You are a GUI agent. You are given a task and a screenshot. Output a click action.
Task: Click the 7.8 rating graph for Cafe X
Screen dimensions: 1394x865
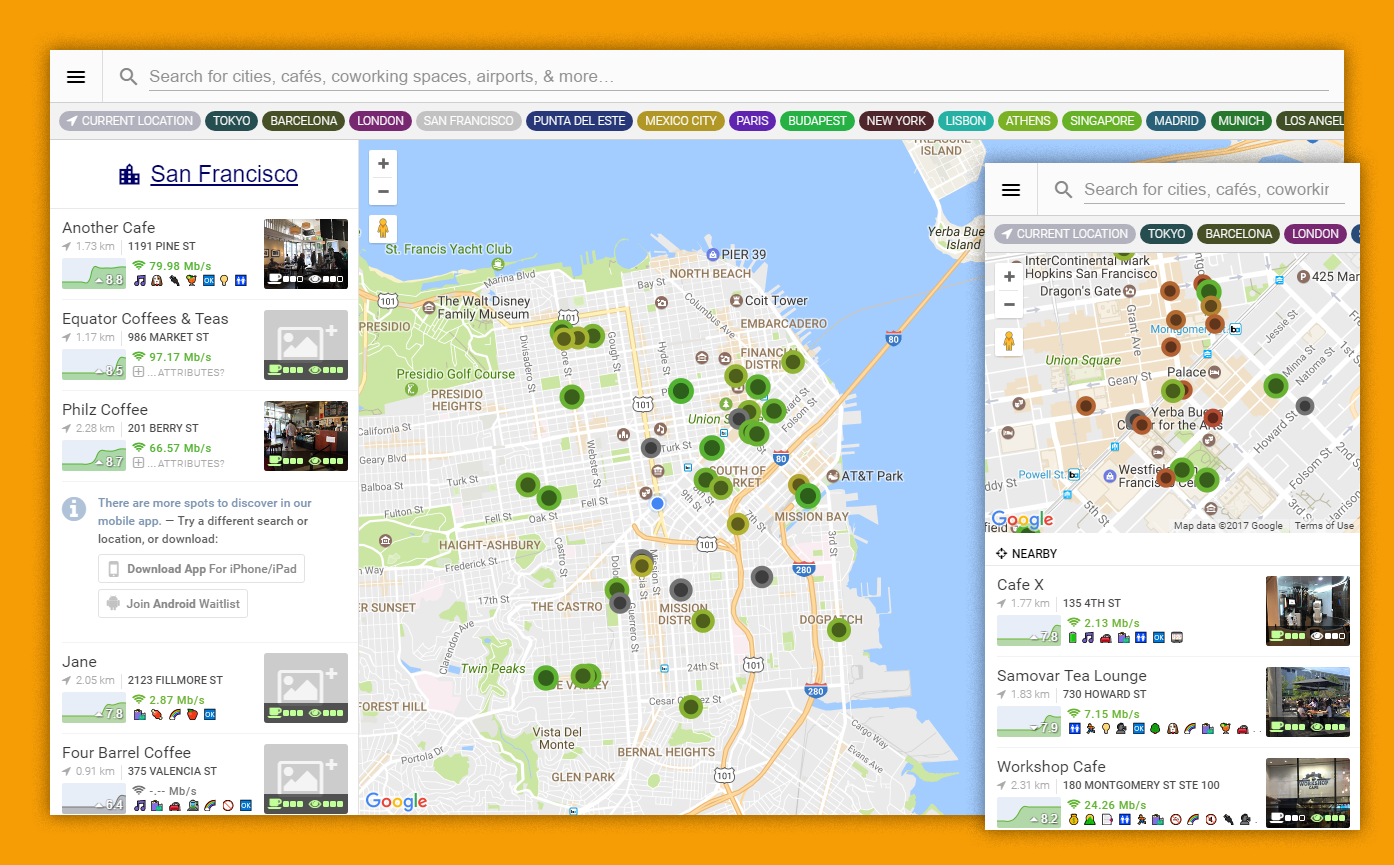coord(1029,630)
